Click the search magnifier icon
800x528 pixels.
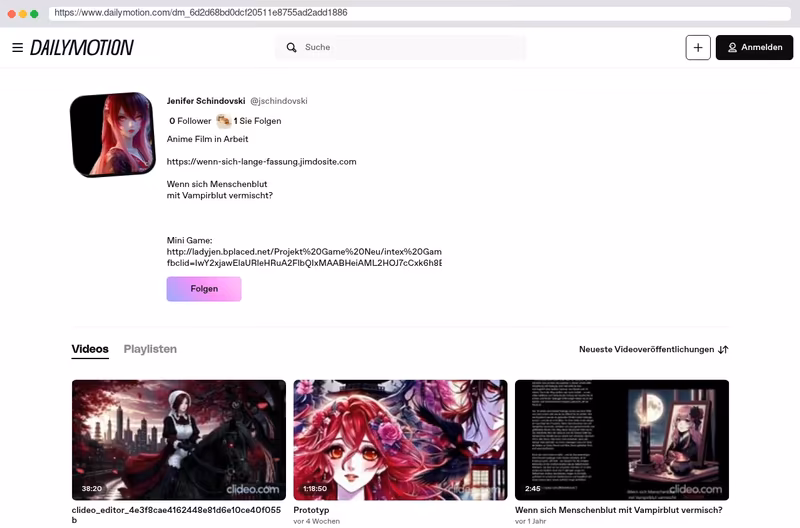click(291, 47)
